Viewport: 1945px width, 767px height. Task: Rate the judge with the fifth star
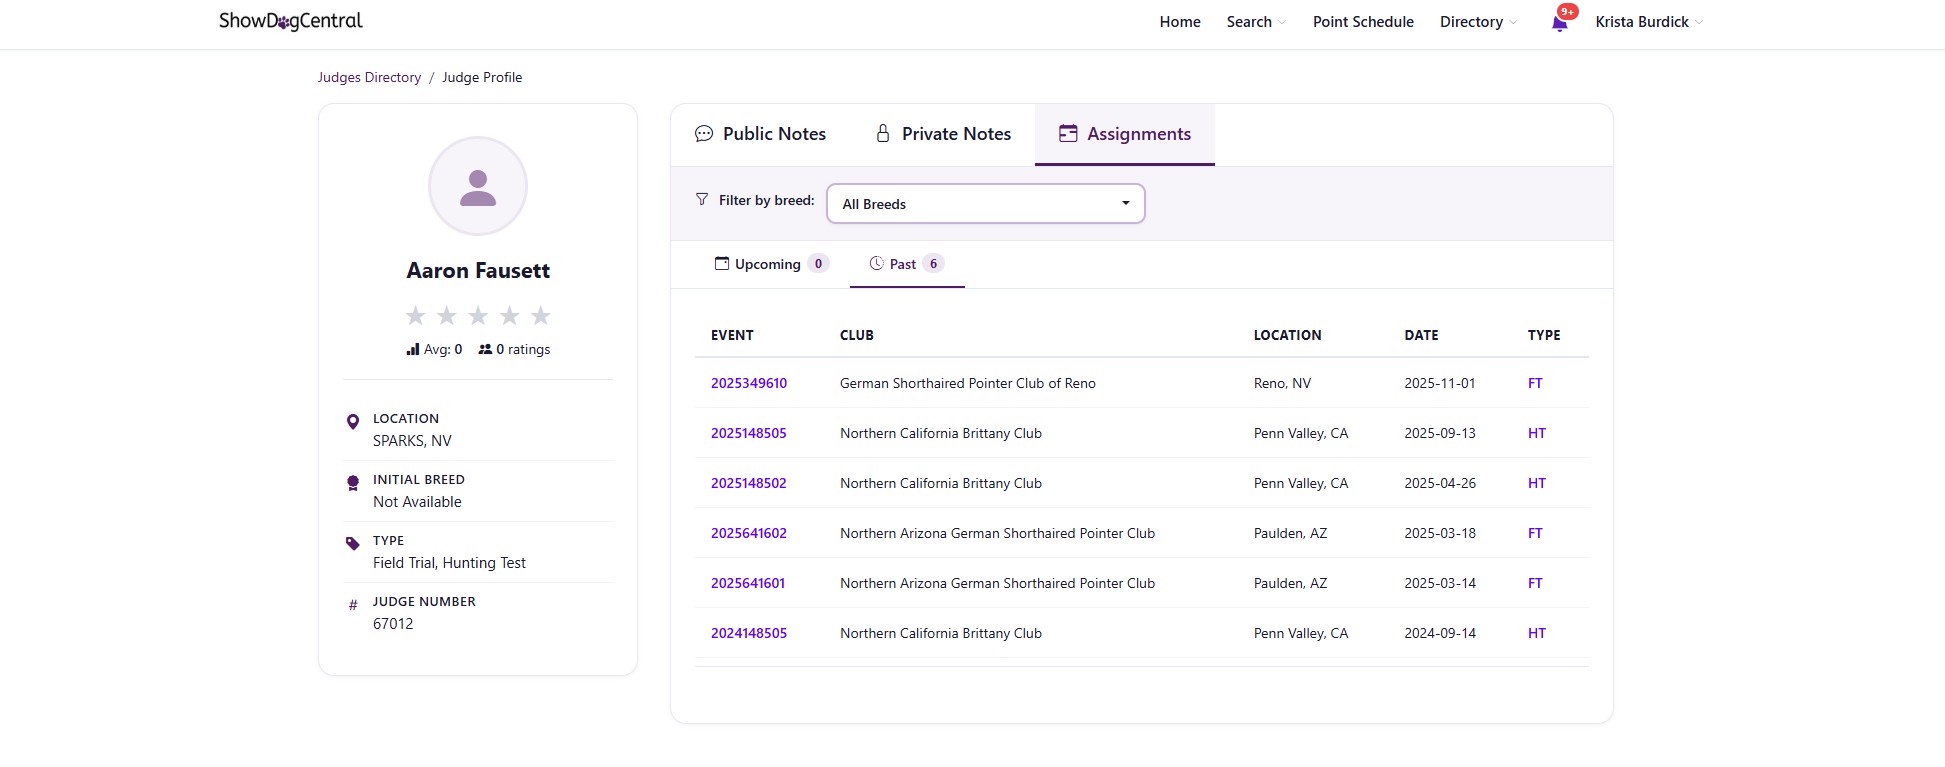(x=541, y=316)
